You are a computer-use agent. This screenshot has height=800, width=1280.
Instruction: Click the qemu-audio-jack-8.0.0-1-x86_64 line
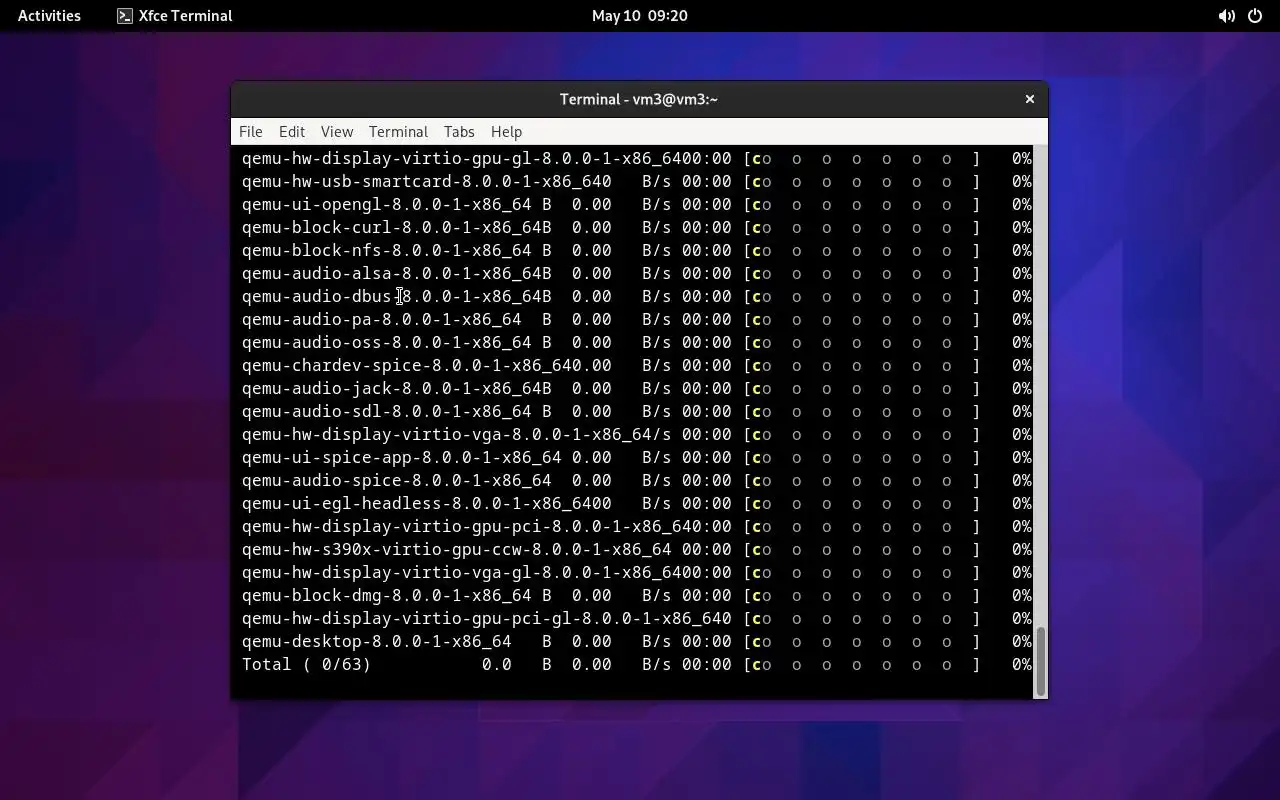tap(636, 389)
